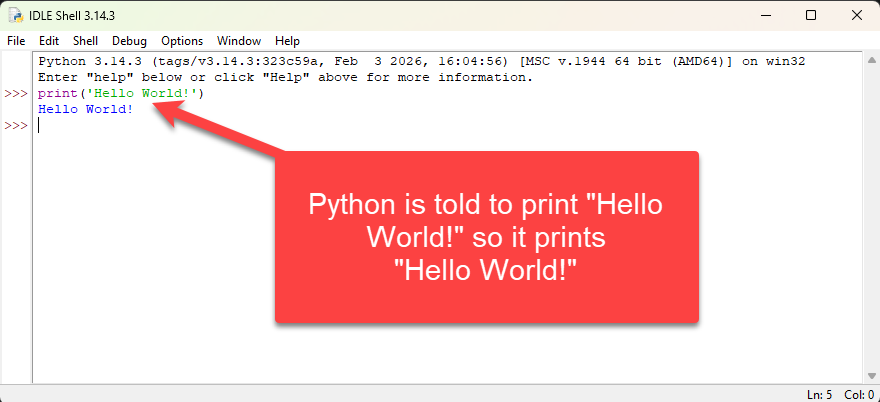Click the blue Hello World! output line
This screenshot has width=880, height=402.
[85, 109]
